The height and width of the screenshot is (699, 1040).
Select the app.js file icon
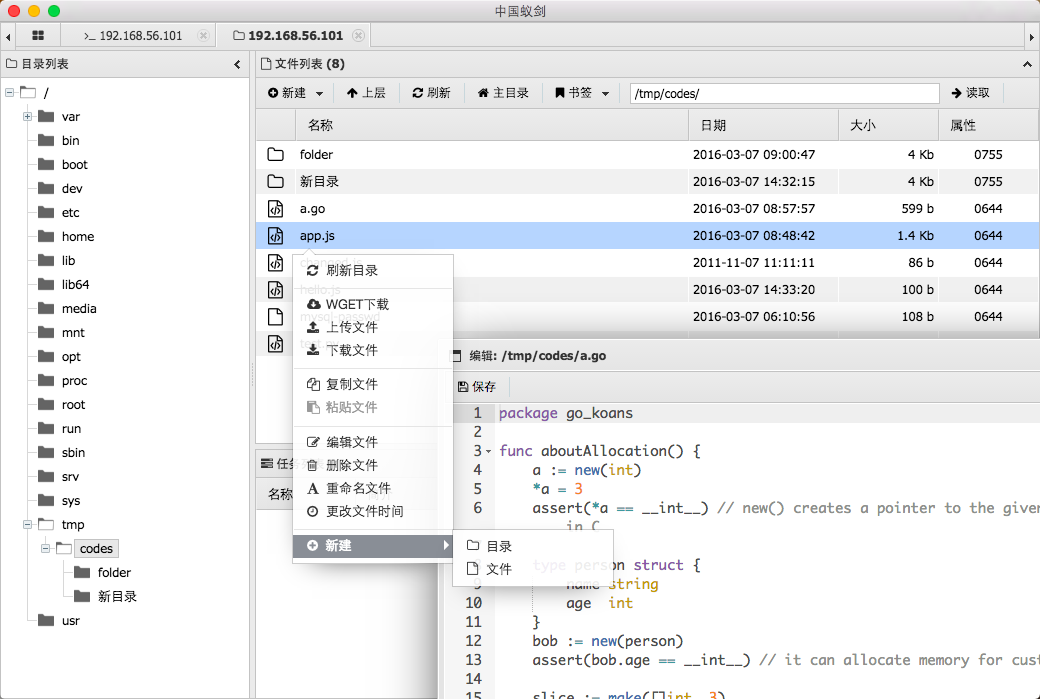click(x=275, y=235)
